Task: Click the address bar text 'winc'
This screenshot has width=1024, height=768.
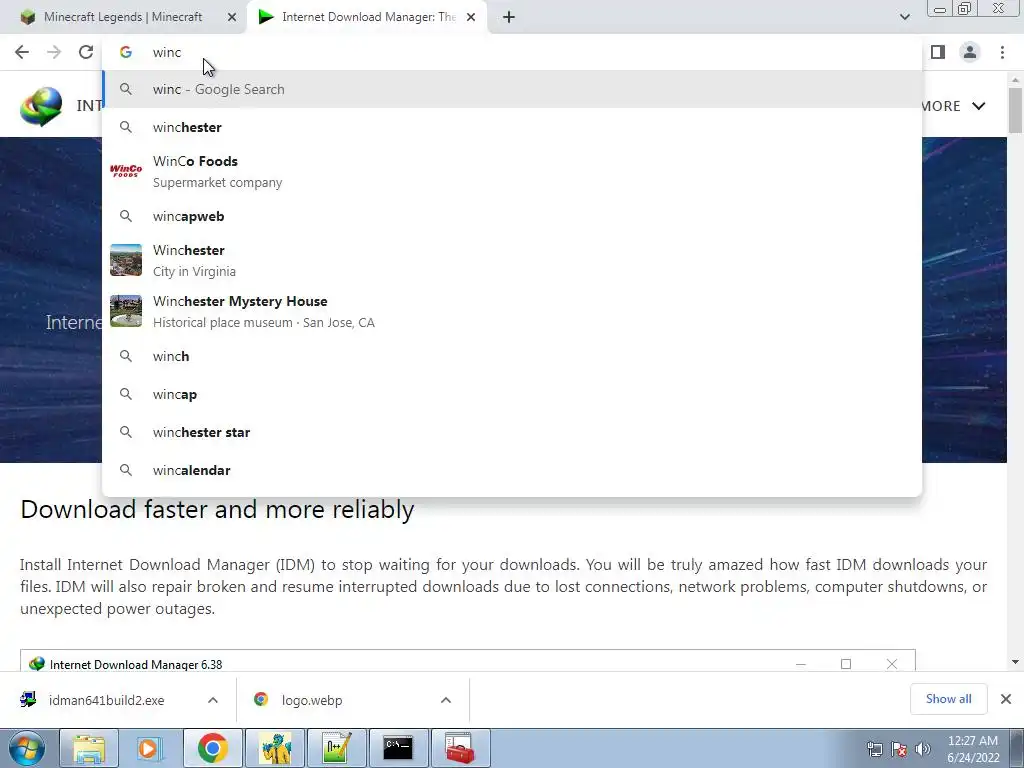Action: pyautogui.click(x=167, y=52)
